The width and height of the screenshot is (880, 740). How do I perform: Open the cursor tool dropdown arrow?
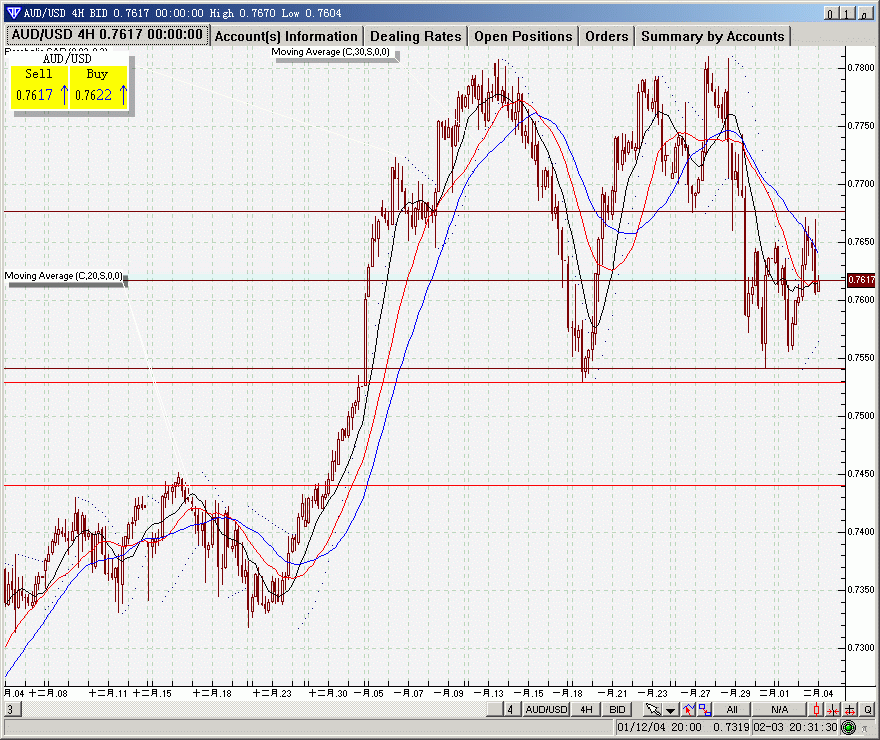[x=671, y=710]
